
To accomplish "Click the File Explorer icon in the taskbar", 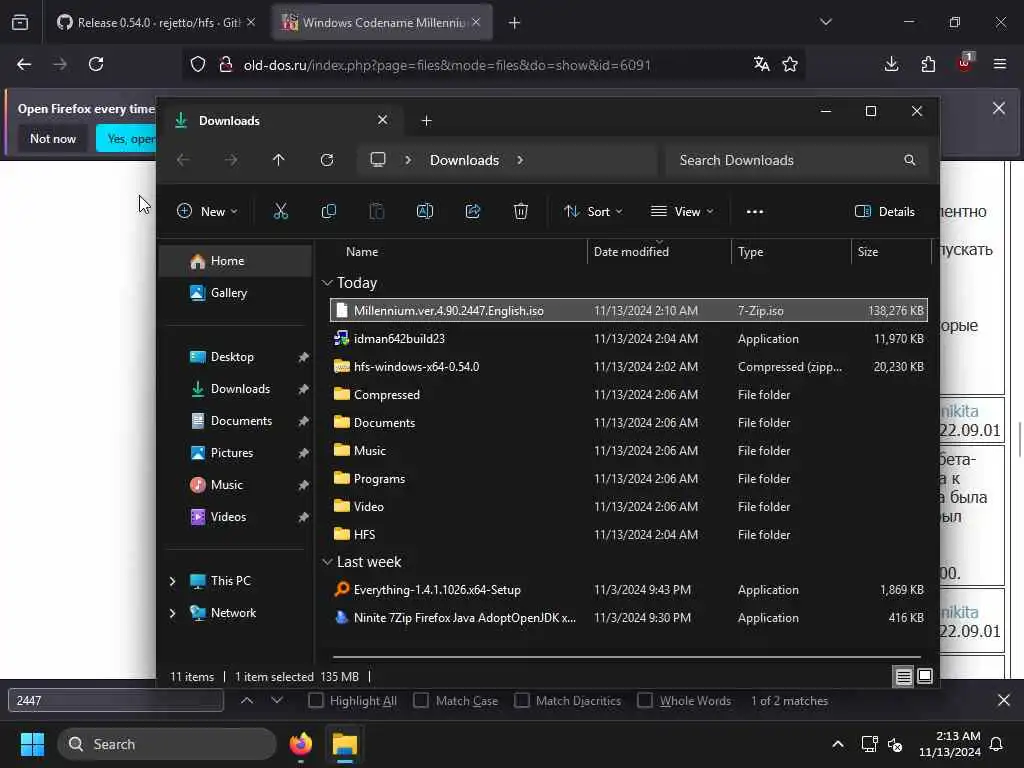I will tap(345, 744).
